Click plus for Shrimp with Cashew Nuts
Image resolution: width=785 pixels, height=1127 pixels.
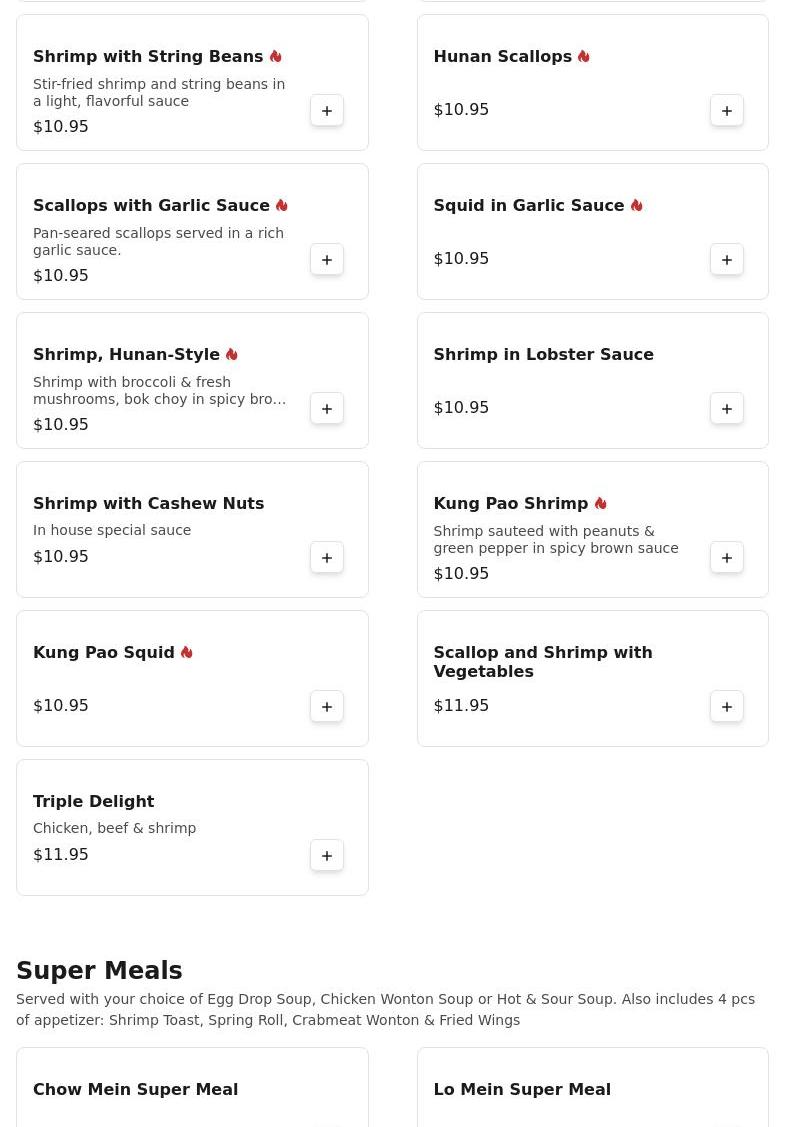[x=327, y=558]
